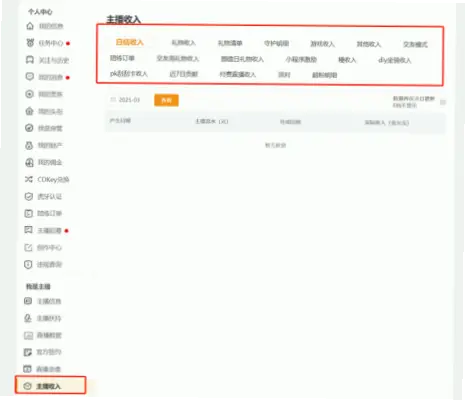Open 我的佣金 in the sidebar
Image resolution: width=465 pixels, height=400 pixels.
[44, 162]
